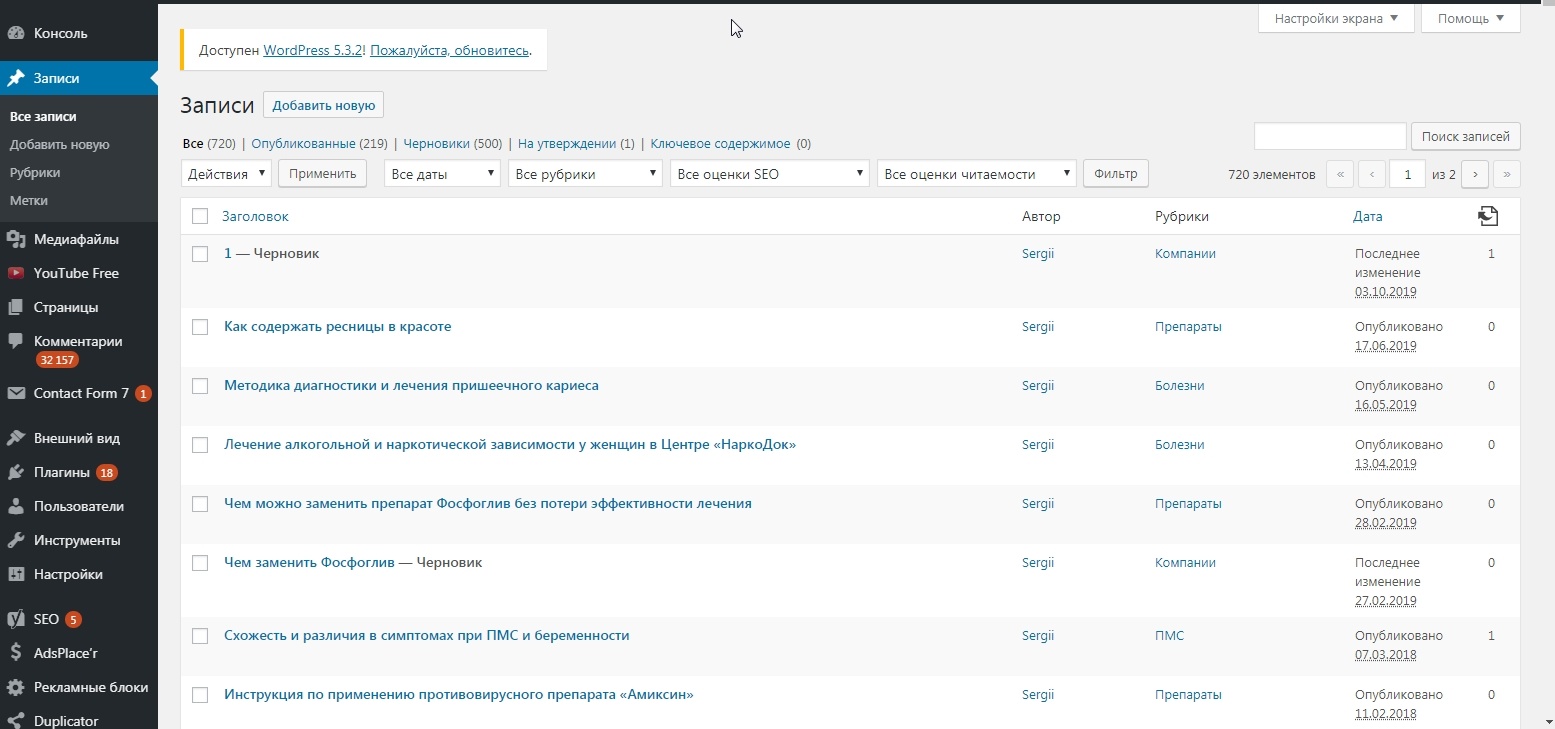Click the Медиафайлы media icon
The image size is (1555, 729).
coord(16,239)
